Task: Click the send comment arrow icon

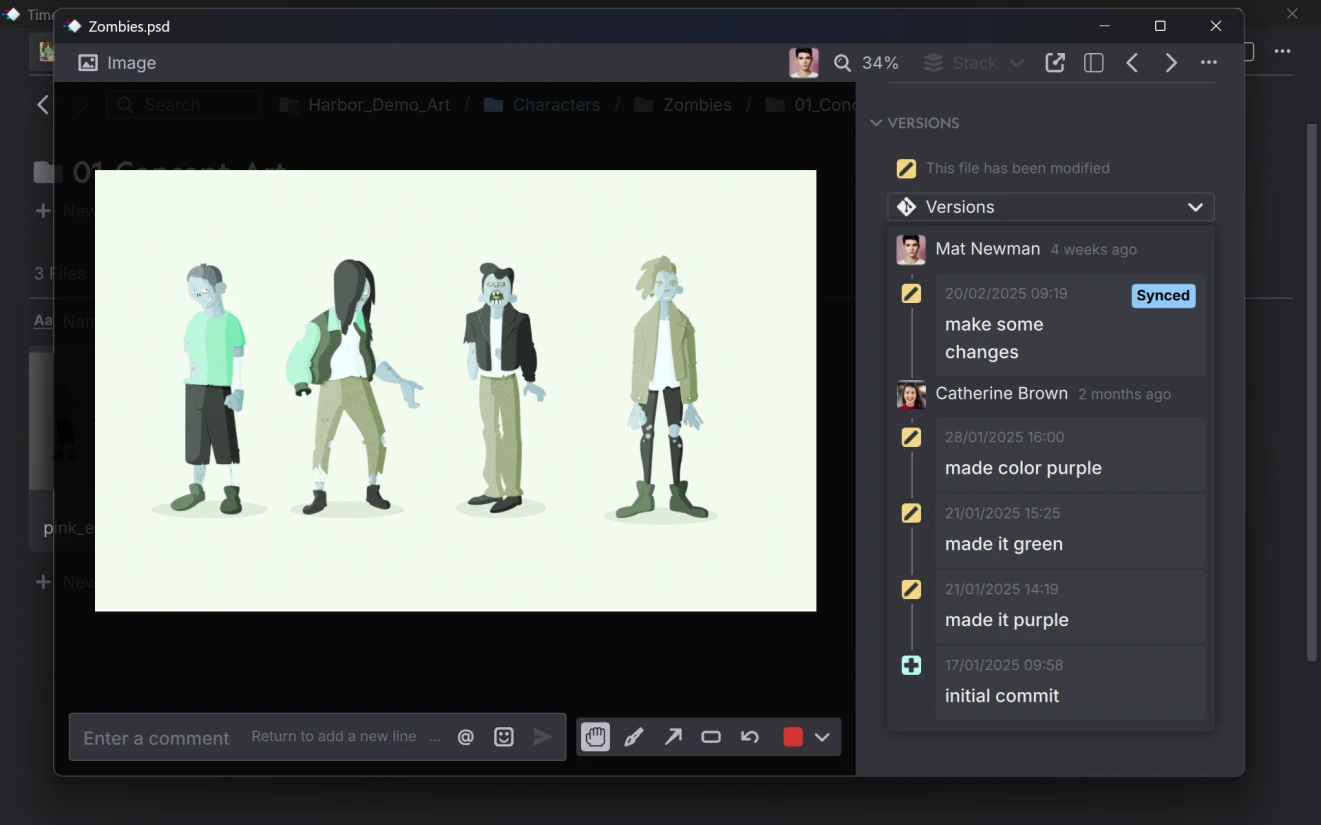Action: (542, 737)
